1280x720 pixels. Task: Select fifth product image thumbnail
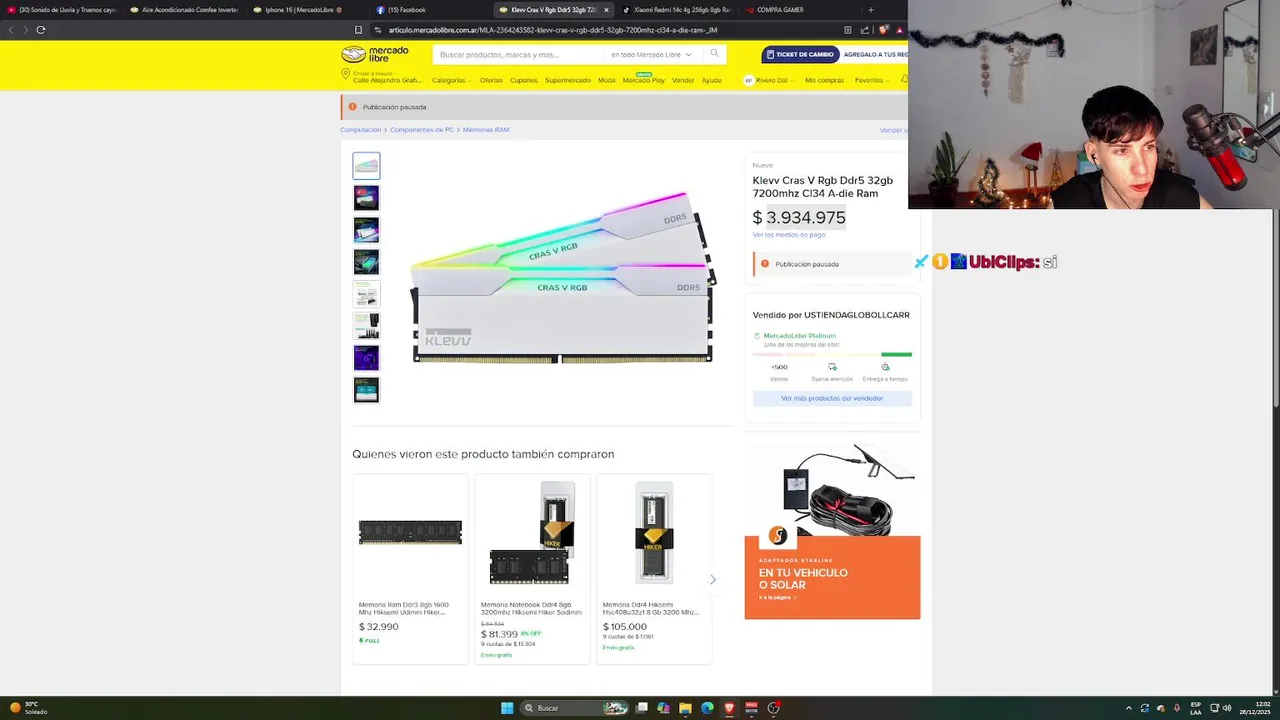click(x=366, y=294)
